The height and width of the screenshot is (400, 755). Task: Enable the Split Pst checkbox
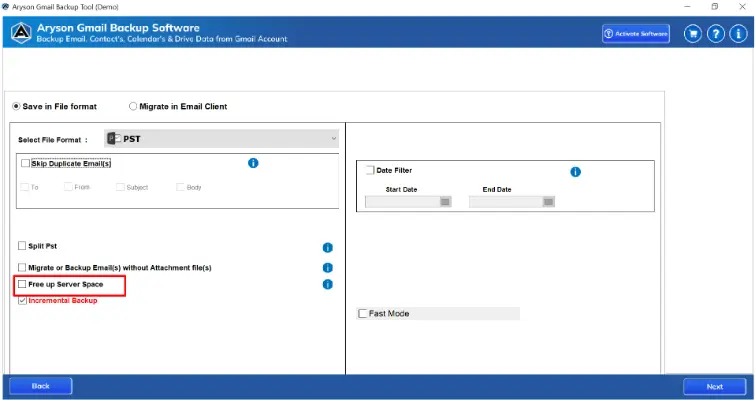(x=22, y=246)
